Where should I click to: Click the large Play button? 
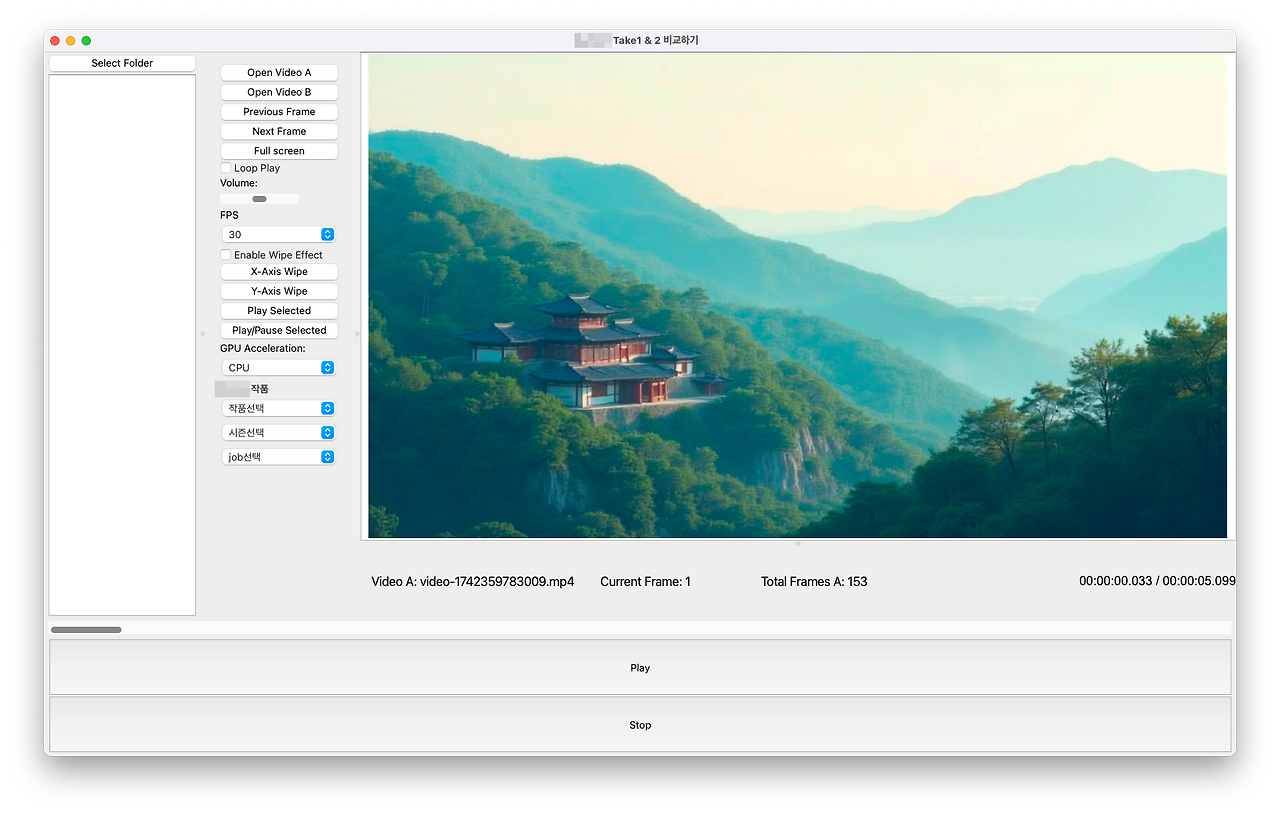point(640,668)
